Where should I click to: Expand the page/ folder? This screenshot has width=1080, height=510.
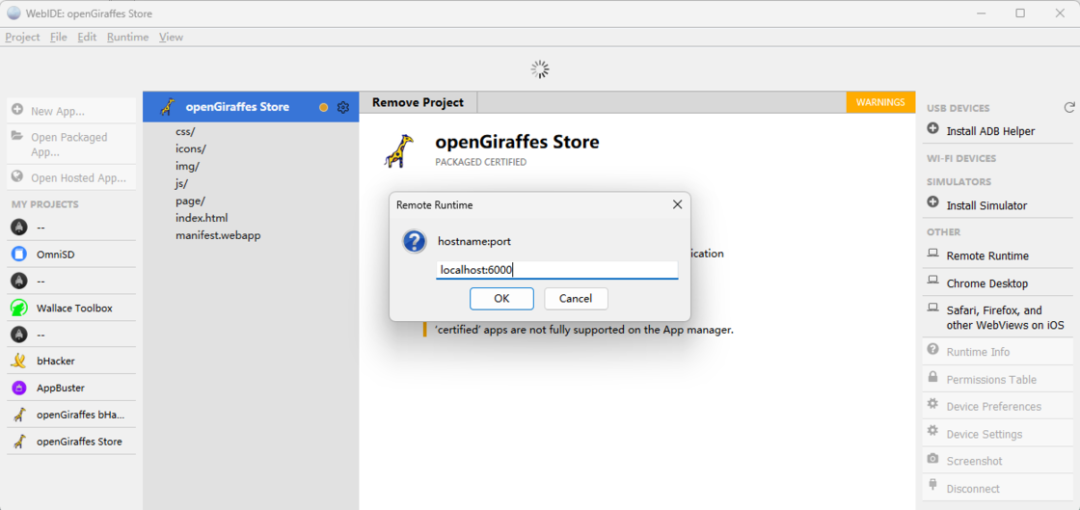coord(191,201)
